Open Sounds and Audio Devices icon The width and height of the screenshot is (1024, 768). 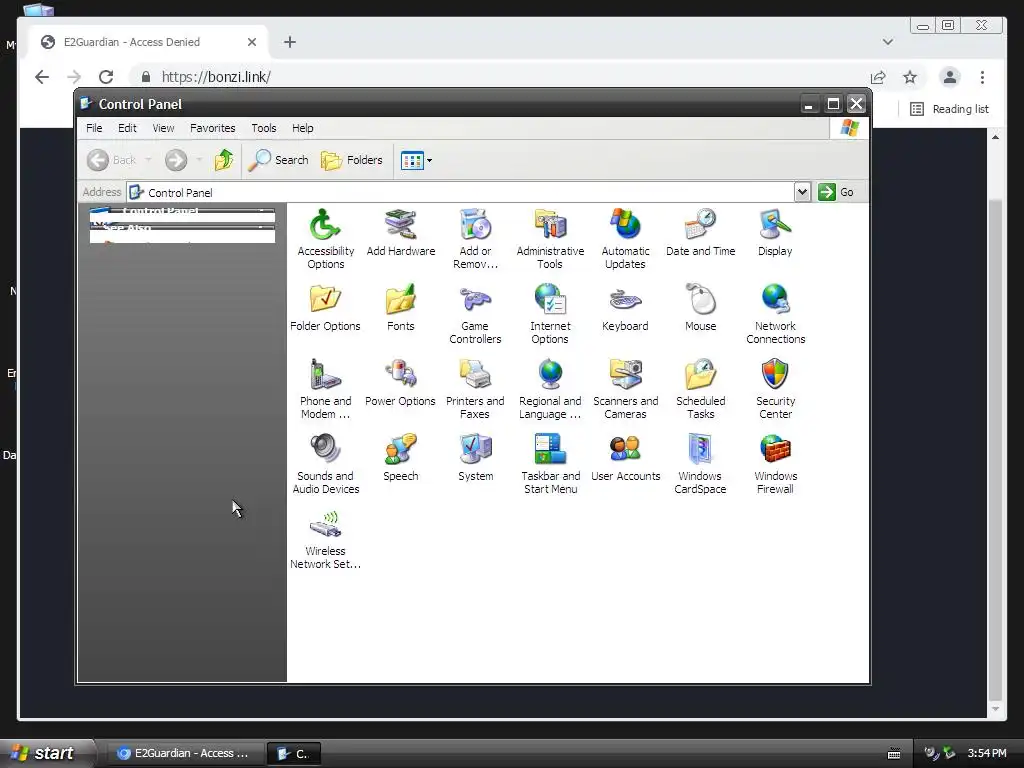[325, 464]
